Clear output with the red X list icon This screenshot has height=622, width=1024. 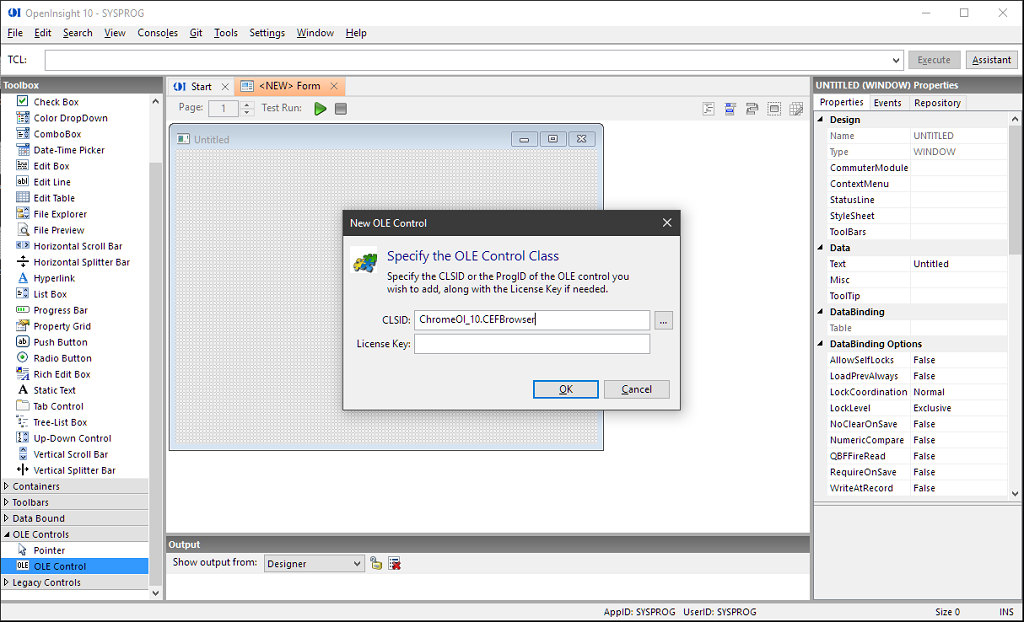394,563
